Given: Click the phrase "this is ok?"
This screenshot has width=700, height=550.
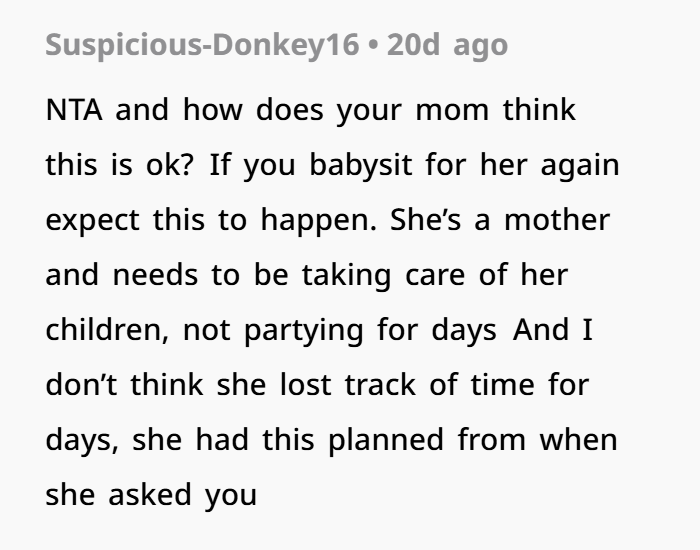Looking at the screenshot, I should [x=120, y=165].
